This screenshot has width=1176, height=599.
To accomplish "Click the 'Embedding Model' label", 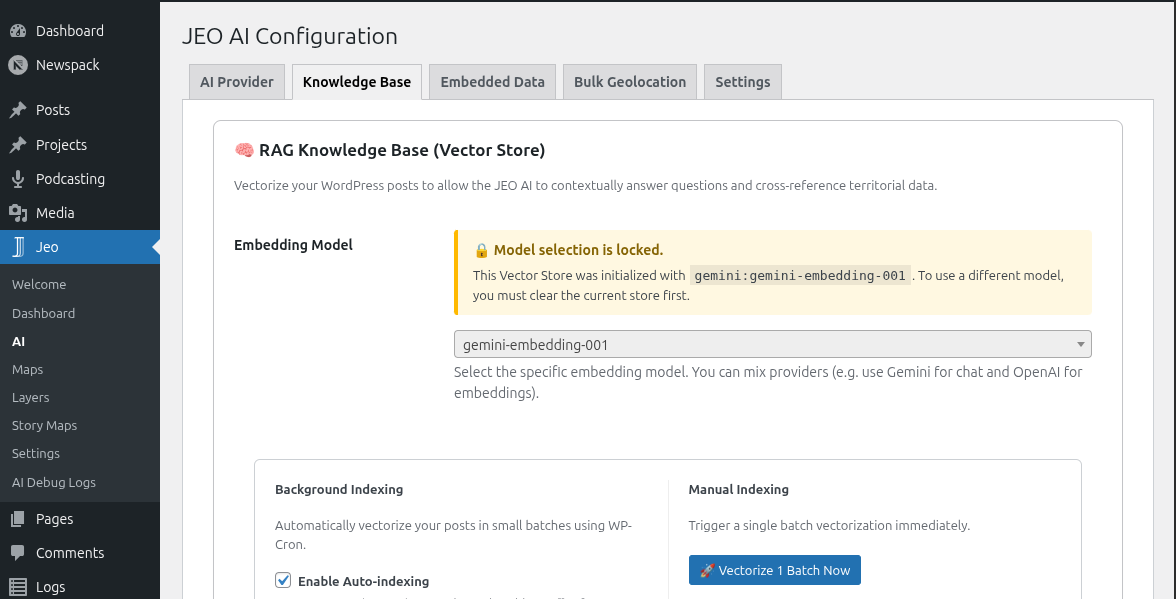I will pyautogui.click(x=293, y=245).
